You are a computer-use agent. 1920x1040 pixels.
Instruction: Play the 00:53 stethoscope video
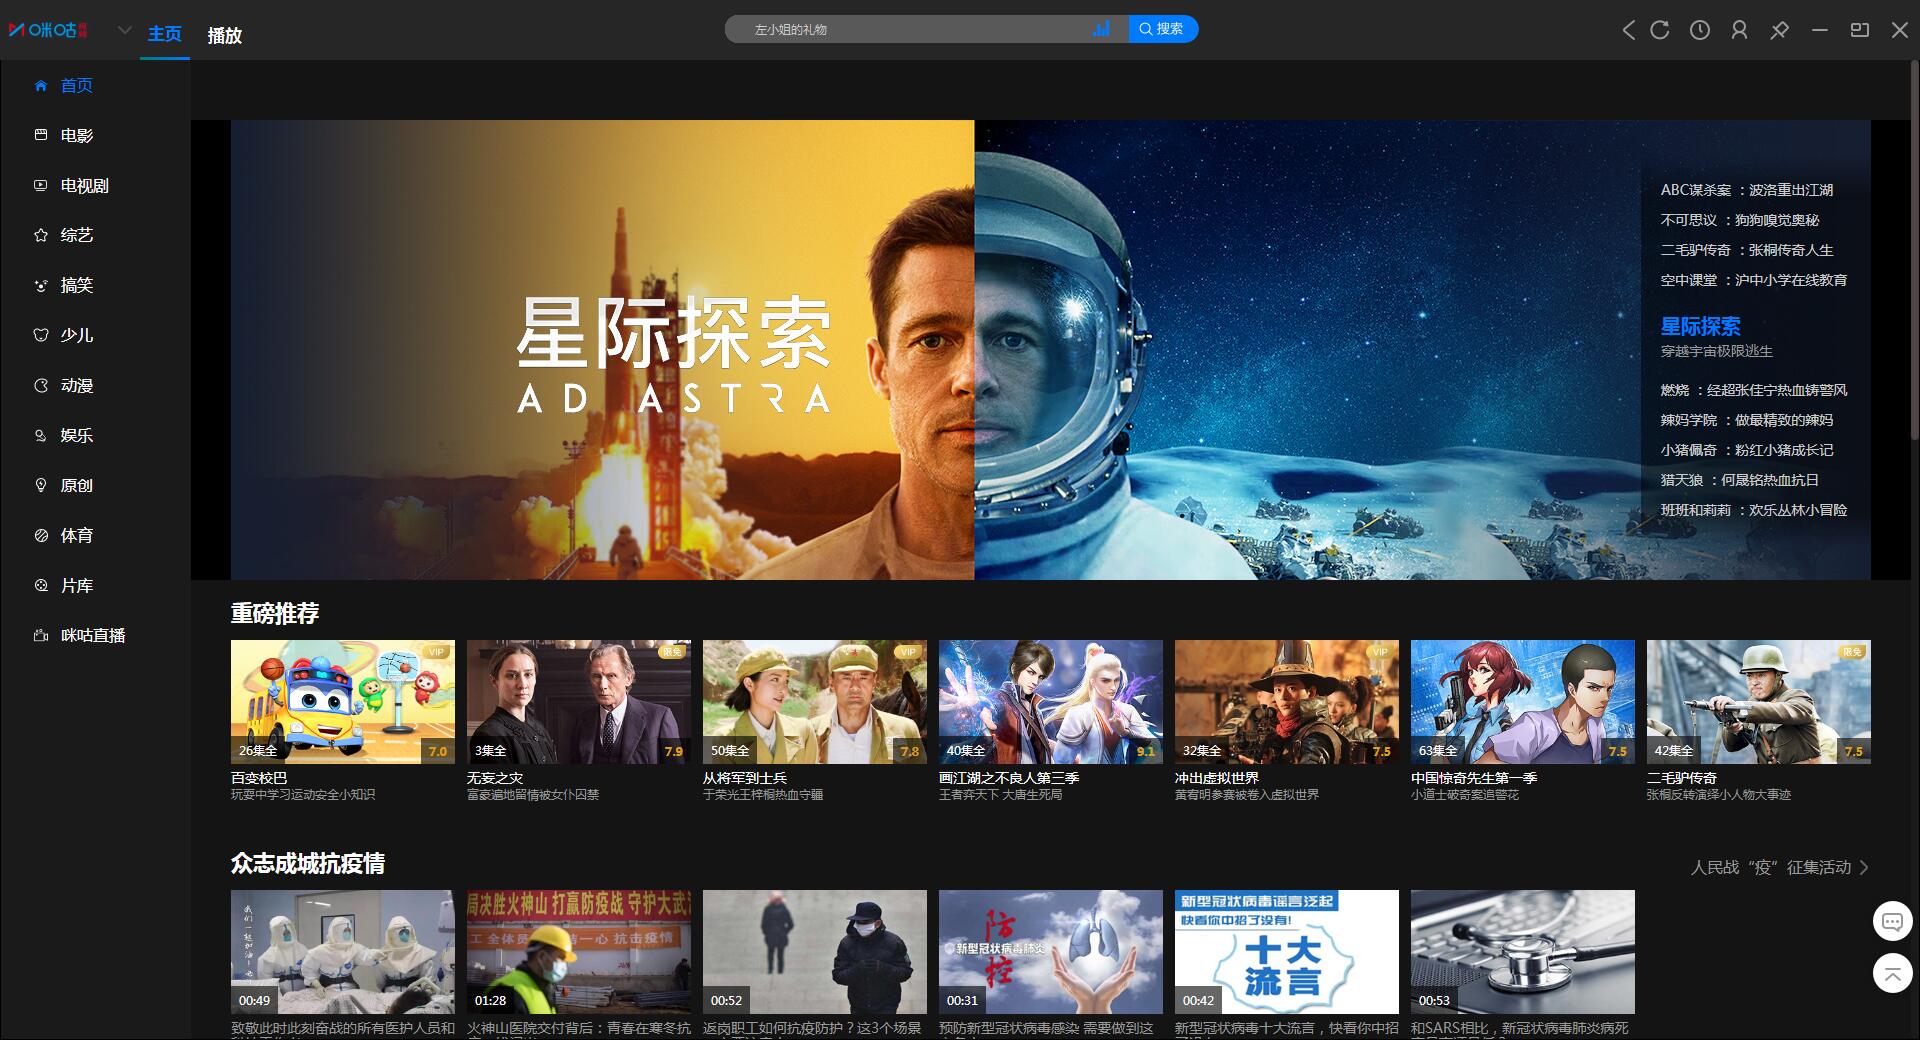(x=1523, y=952)
